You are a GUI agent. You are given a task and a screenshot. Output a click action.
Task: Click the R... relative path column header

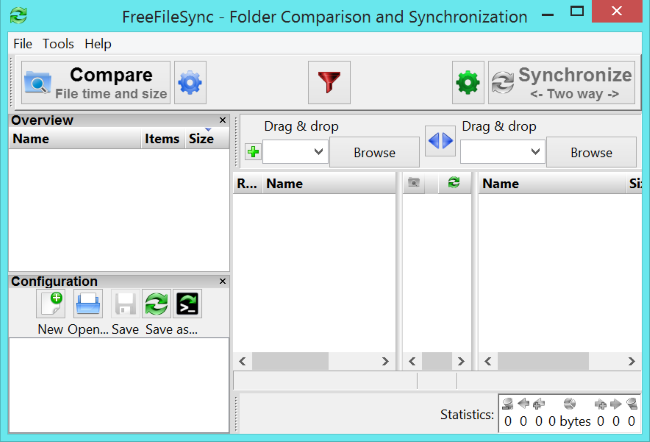click(247, 183)
